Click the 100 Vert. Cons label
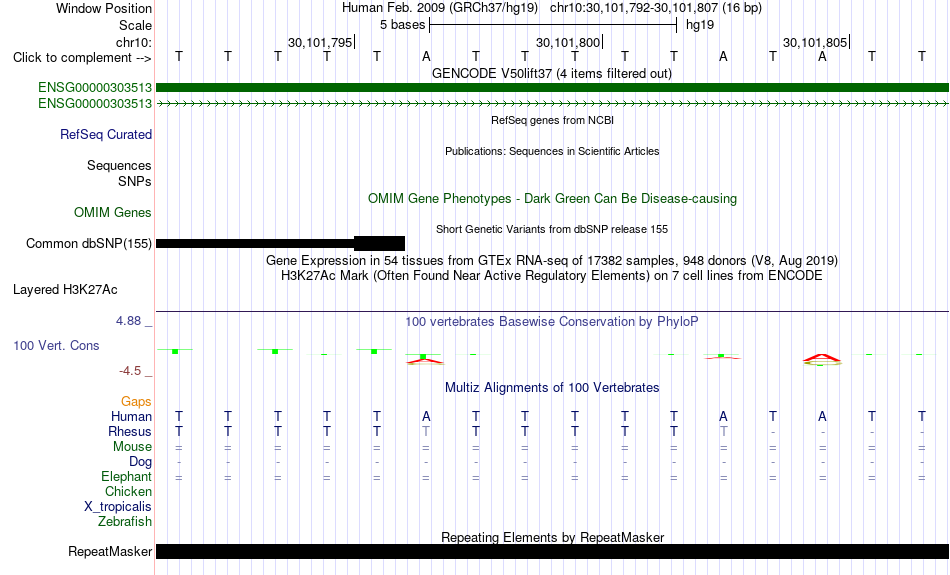The height and width of the screenshot is (575, 950). pos(56,345)
